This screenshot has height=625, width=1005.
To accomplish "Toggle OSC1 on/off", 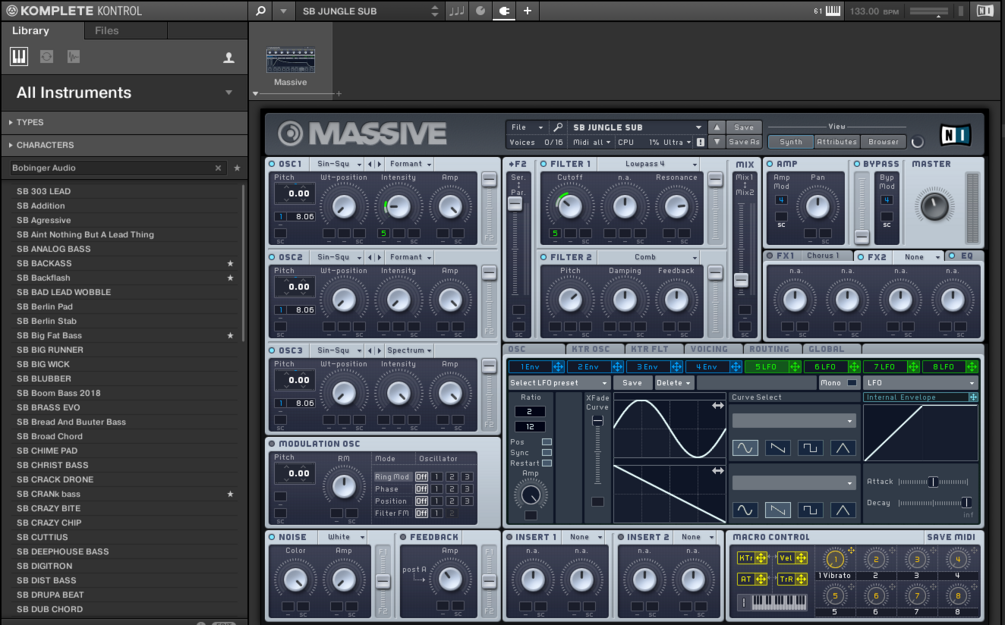I will coord(272,164).
